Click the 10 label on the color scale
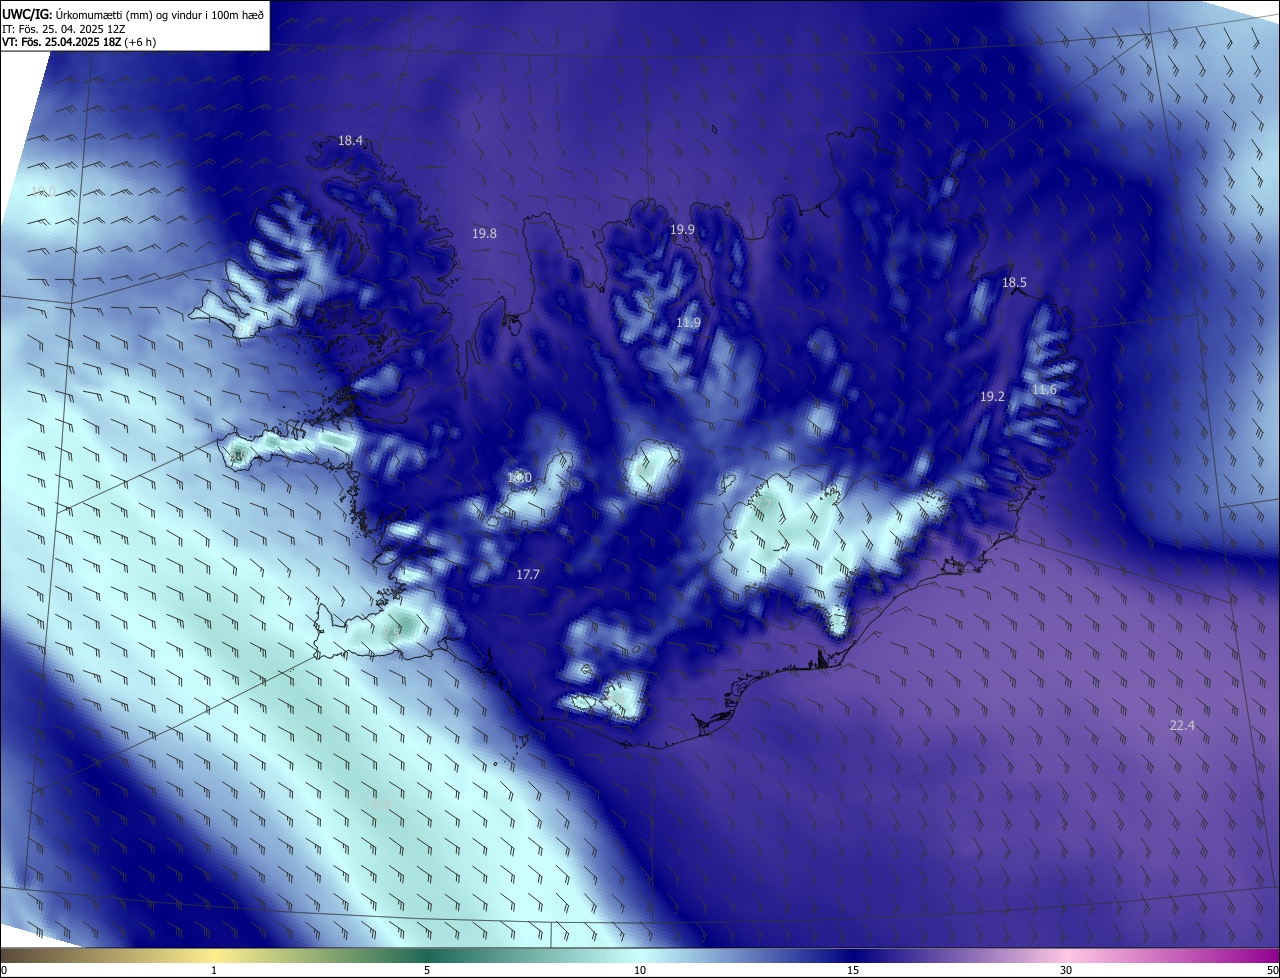1280x978 pixels. [640, 970]
